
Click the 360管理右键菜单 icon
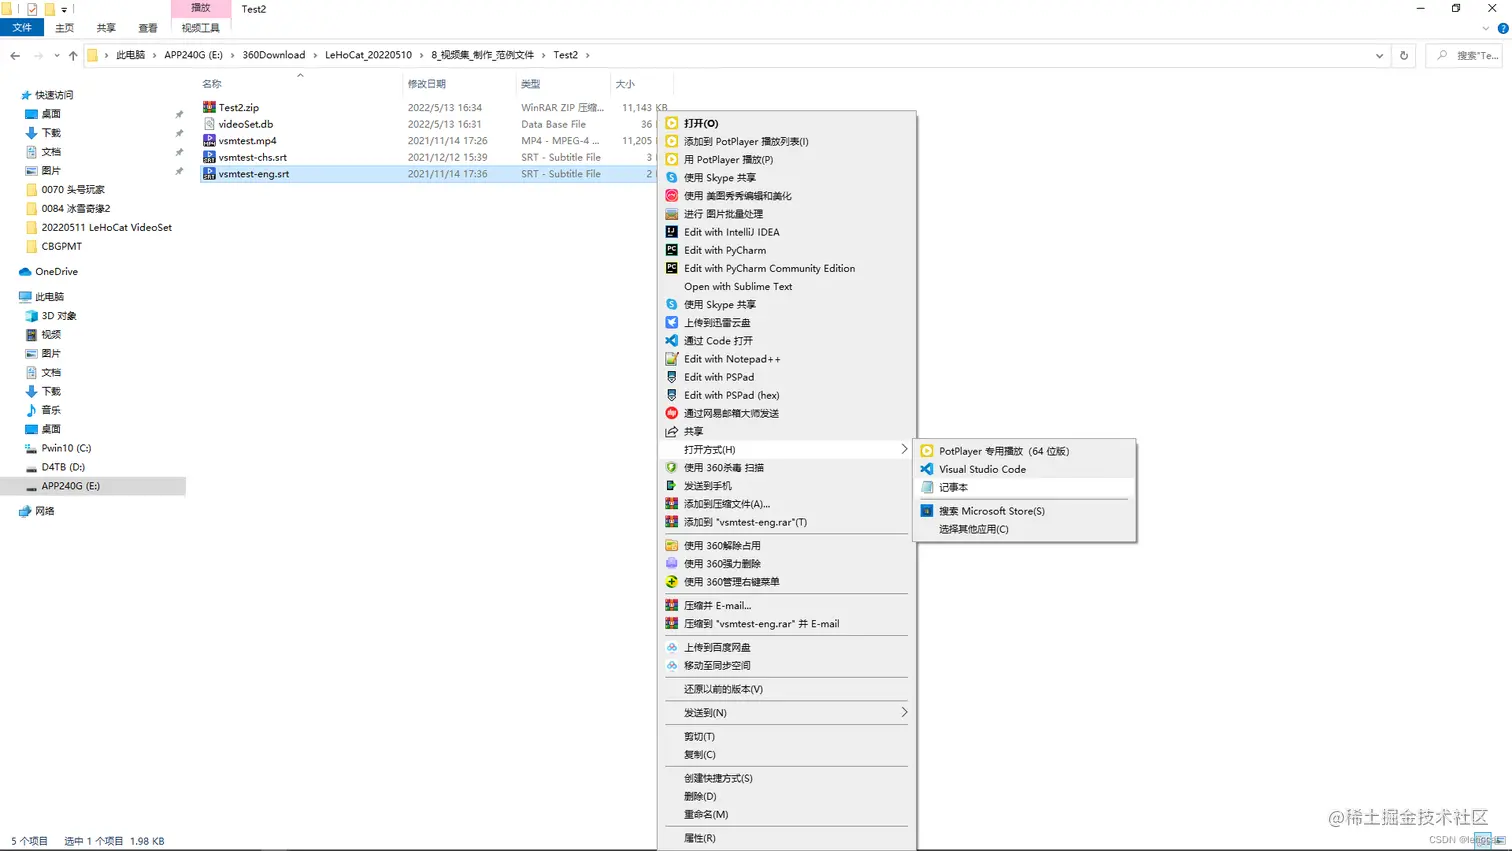point(672,581)
